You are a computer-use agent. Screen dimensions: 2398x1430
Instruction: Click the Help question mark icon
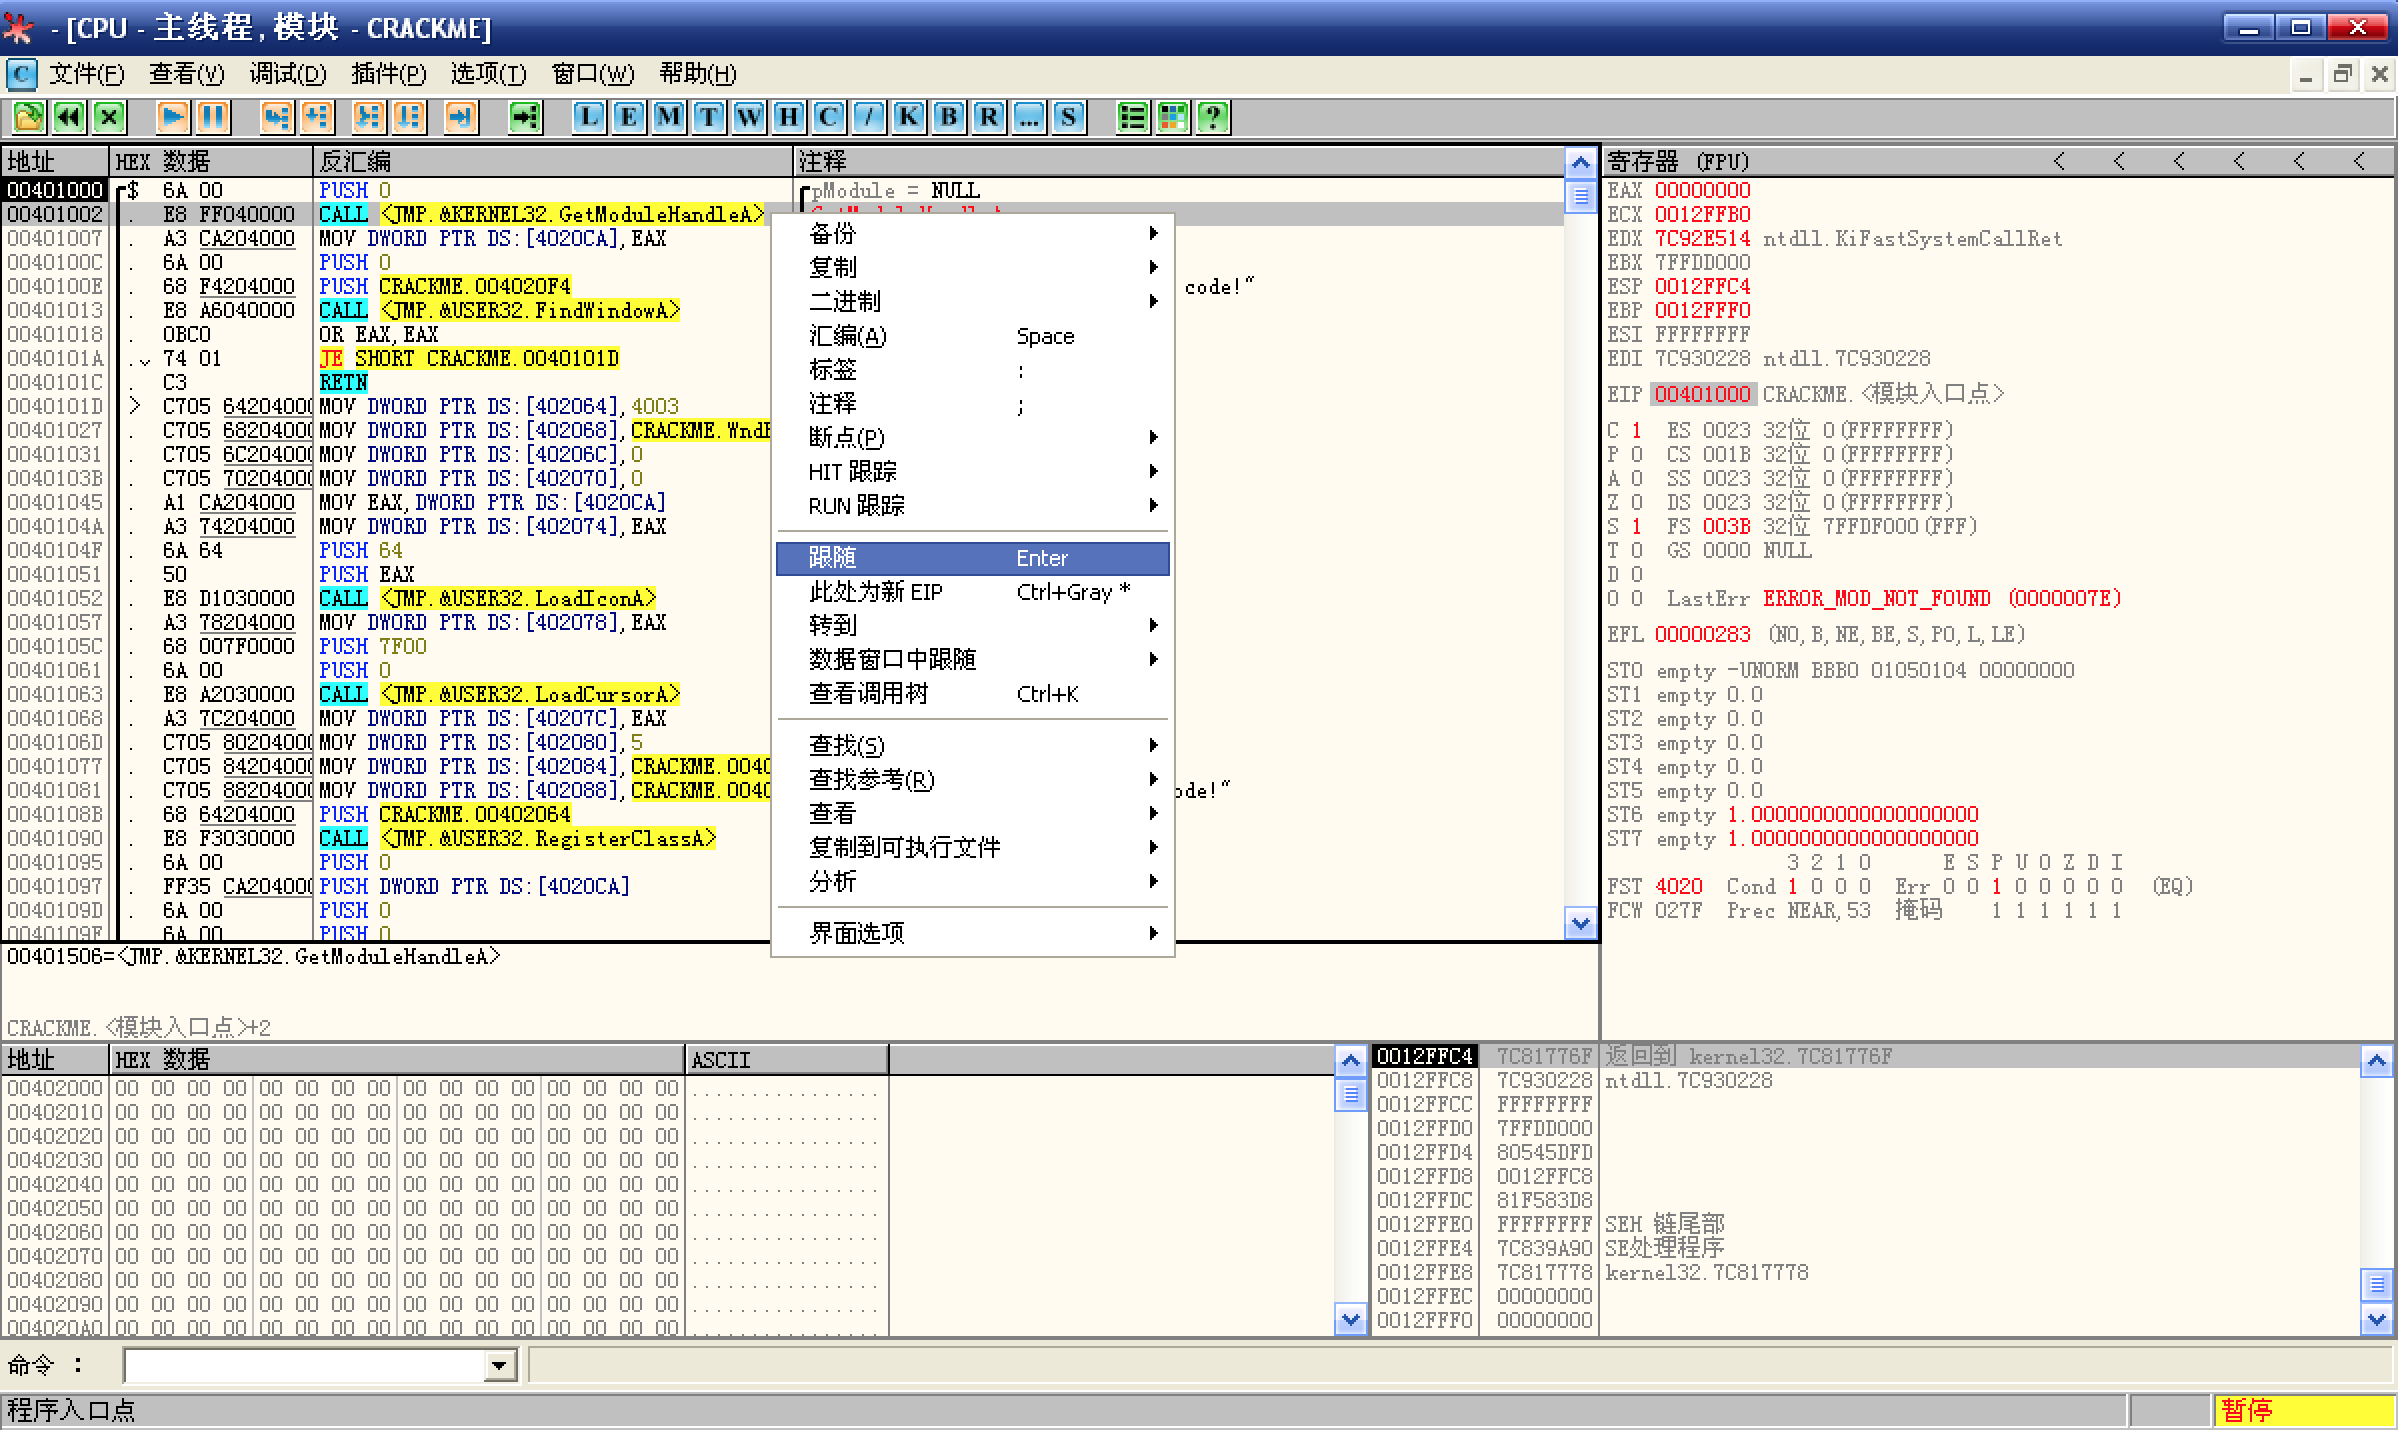1213,118
